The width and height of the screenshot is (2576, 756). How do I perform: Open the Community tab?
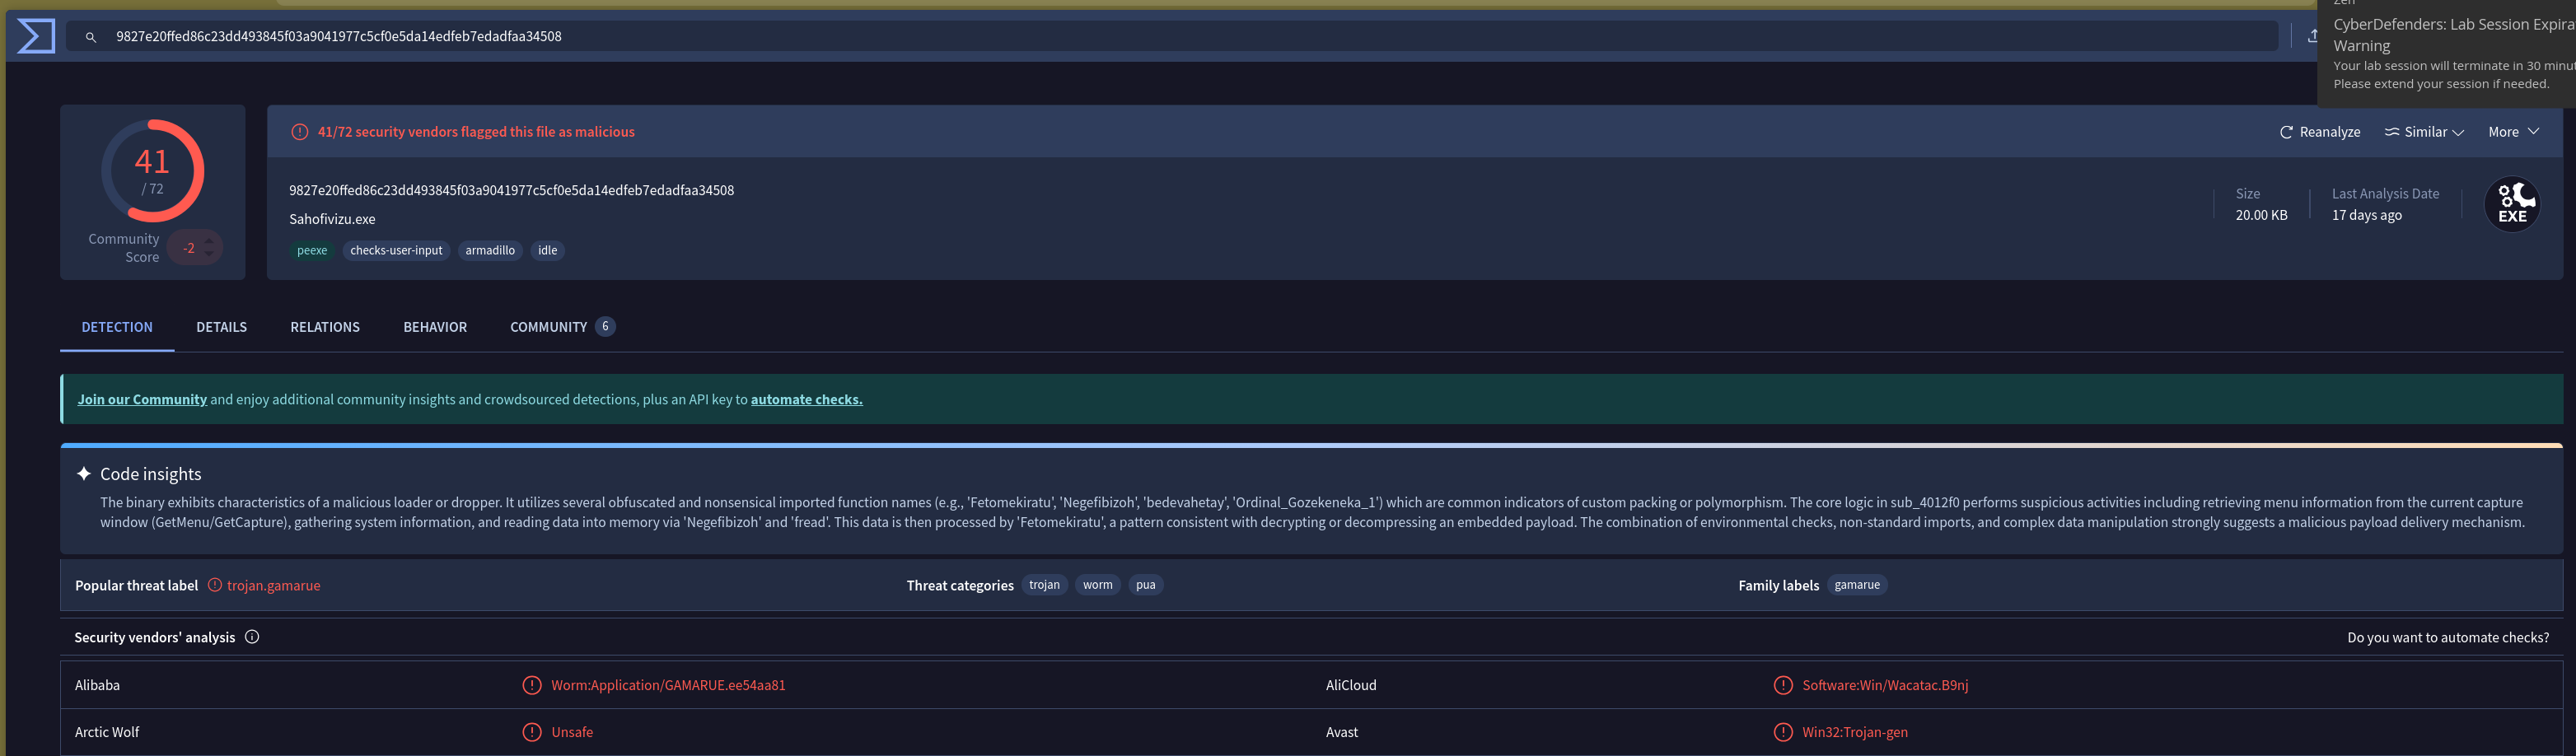click(x=548, y=327)
